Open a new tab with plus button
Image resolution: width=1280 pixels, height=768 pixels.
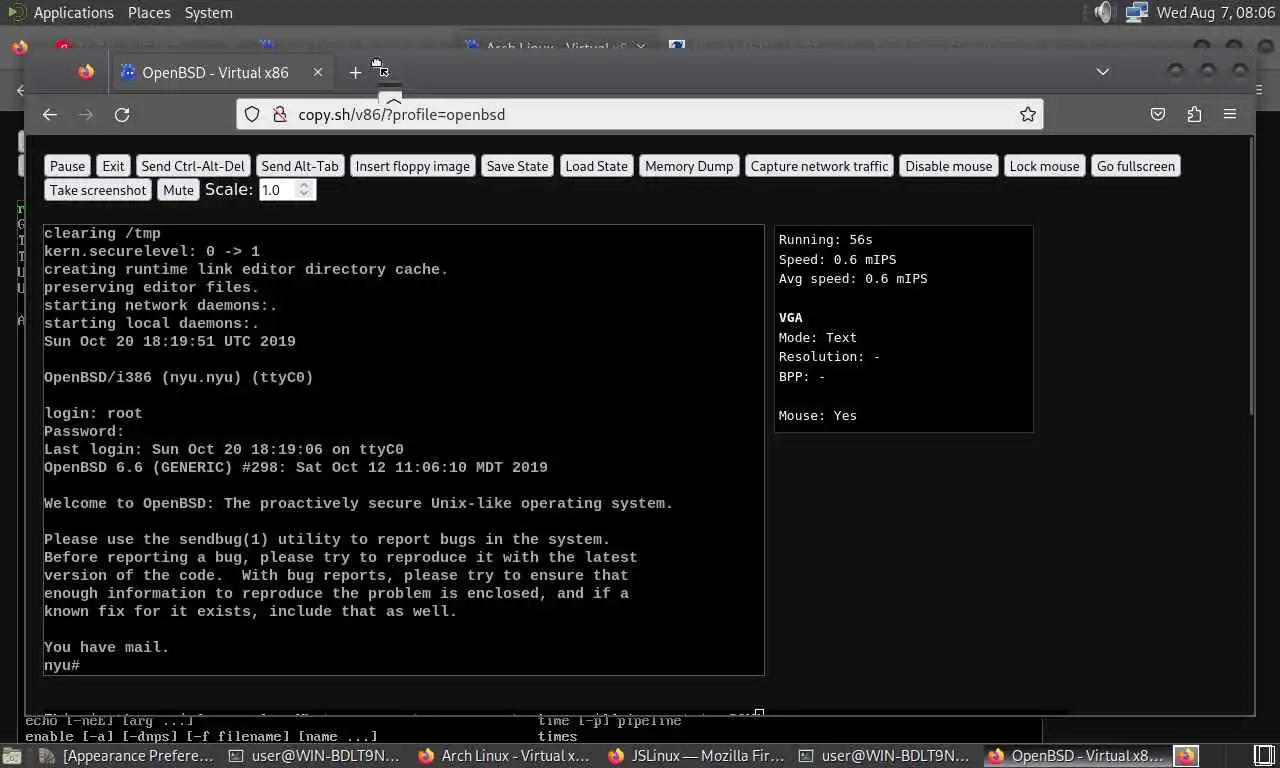click(x=355, y=72)
